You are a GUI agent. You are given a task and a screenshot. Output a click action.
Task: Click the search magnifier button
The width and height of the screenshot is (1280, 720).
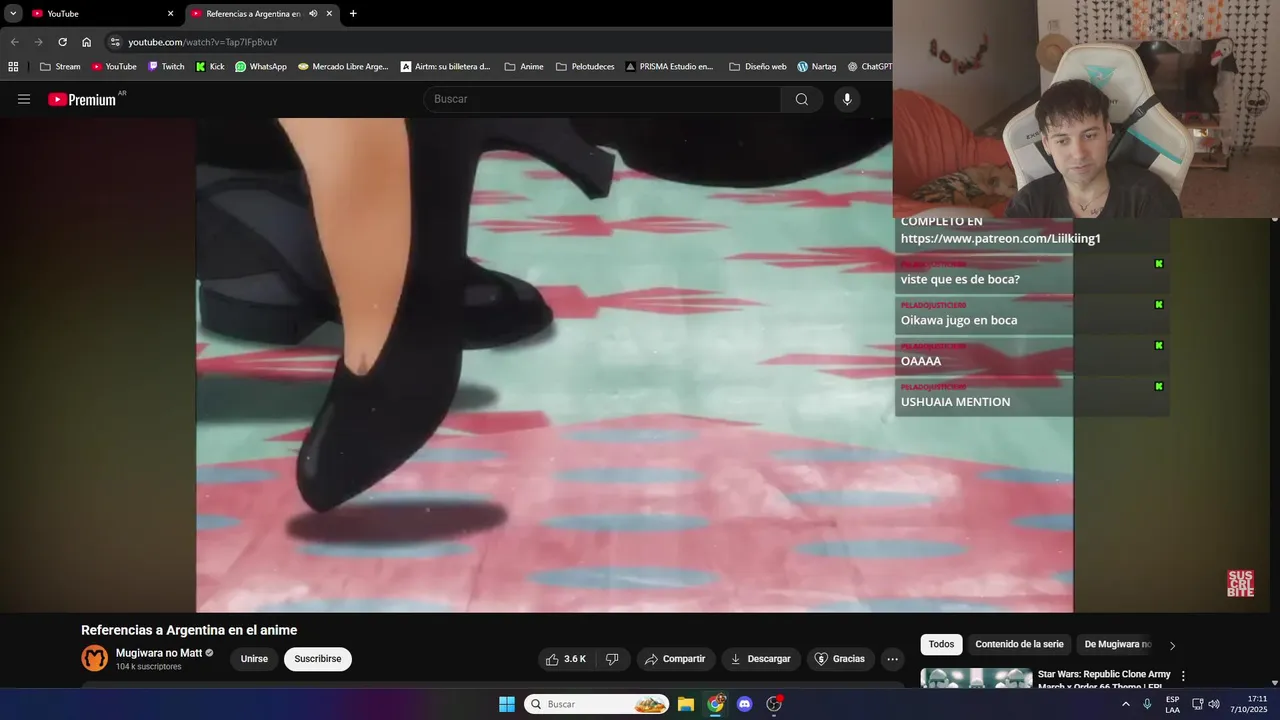802,99
